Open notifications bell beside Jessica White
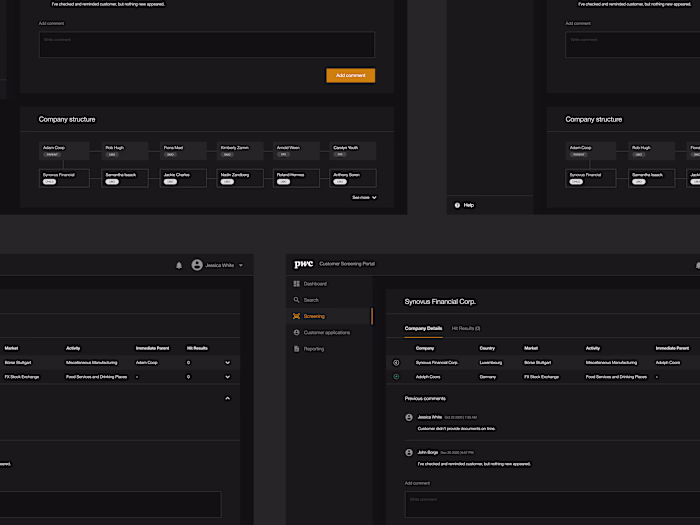This screenshot has height=525, width=700. [179, 265]
